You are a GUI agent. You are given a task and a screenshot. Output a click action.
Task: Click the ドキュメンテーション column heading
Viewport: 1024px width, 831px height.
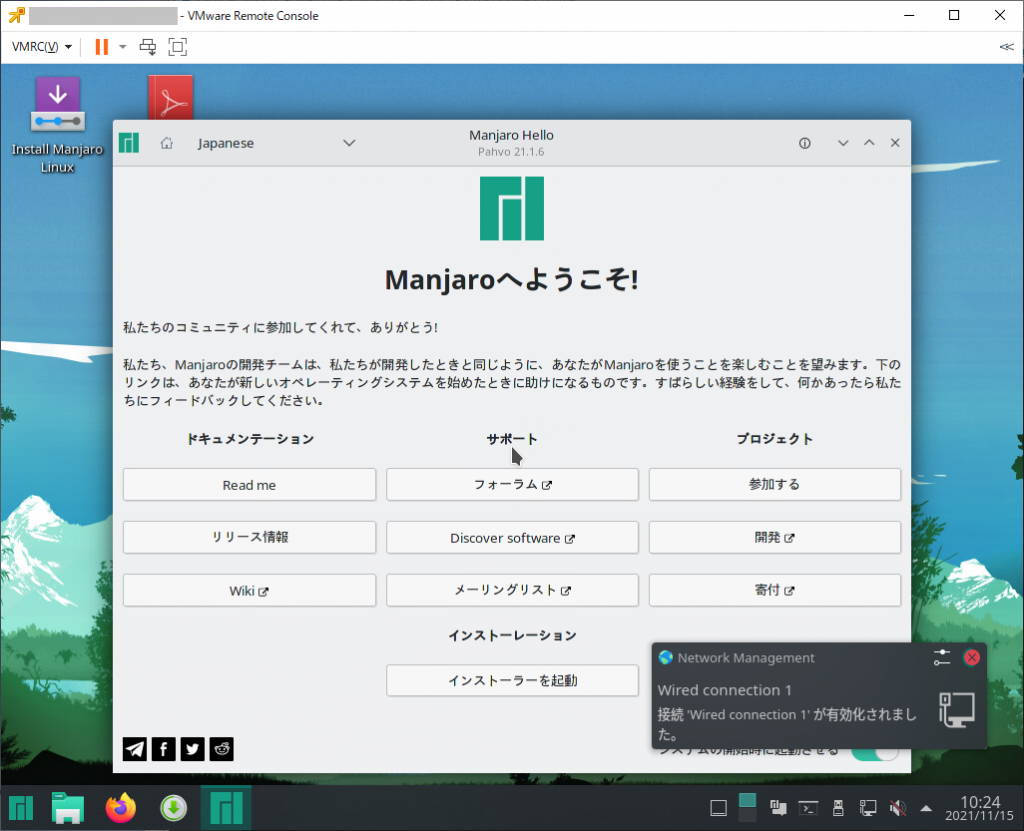(250, 439)
